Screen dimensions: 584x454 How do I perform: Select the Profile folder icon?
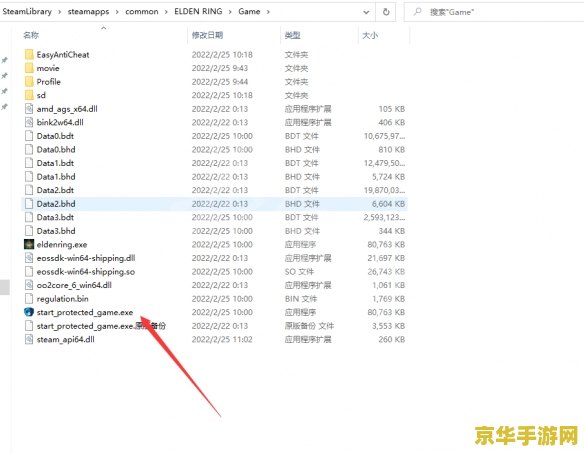[29, 82]
